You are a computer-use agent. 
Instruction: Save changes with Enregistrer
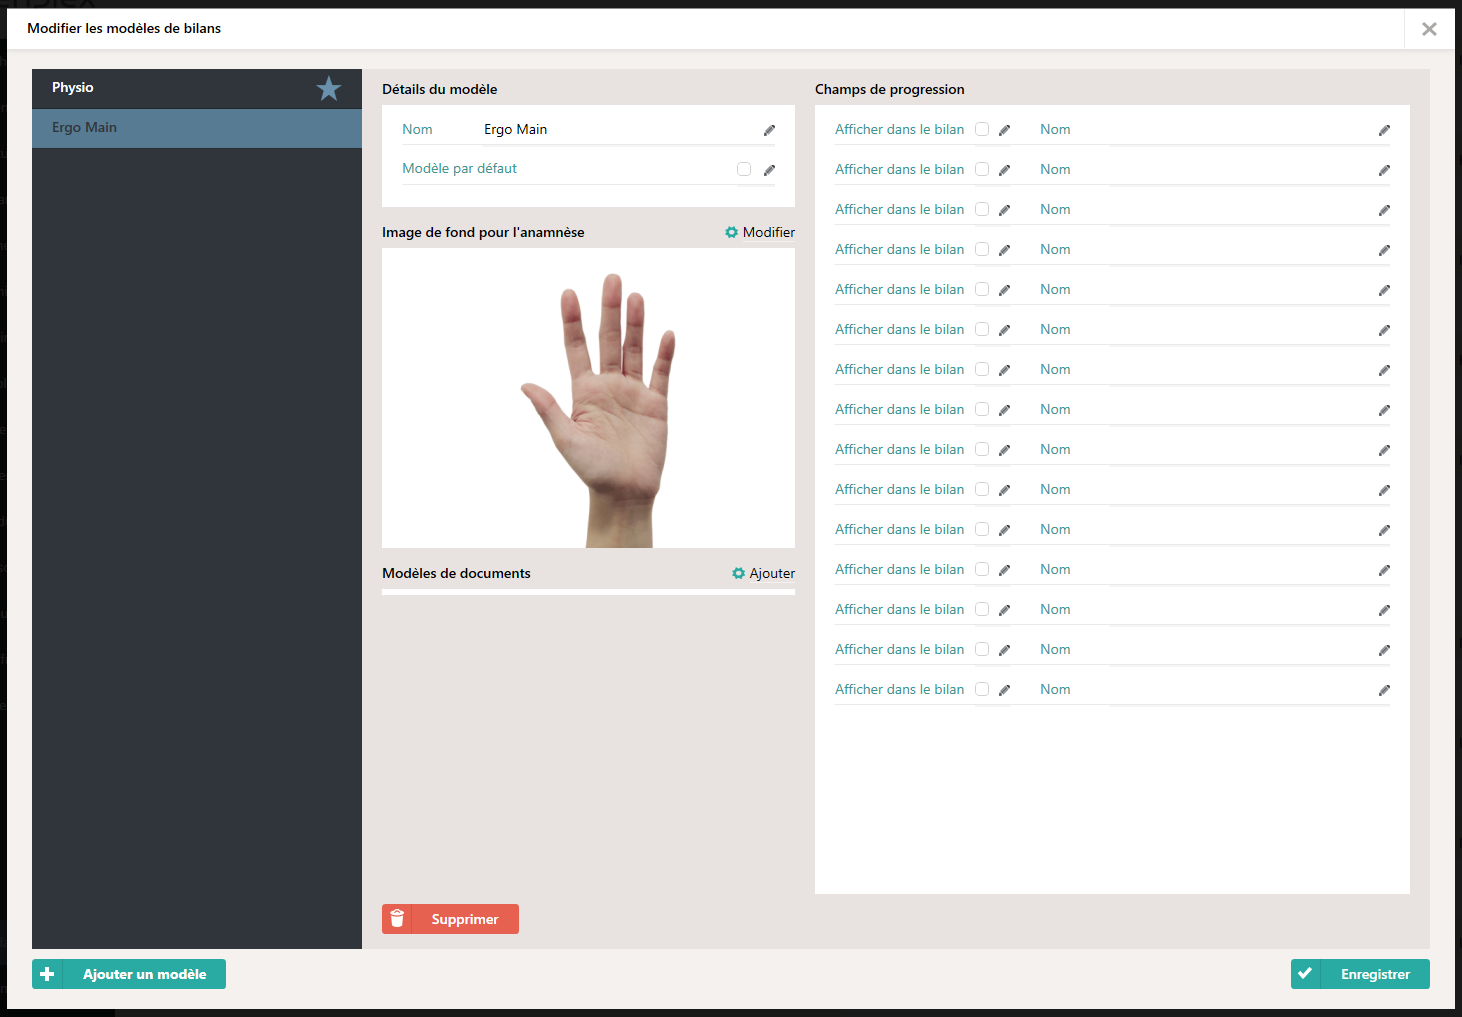[x=1360, y=974]
